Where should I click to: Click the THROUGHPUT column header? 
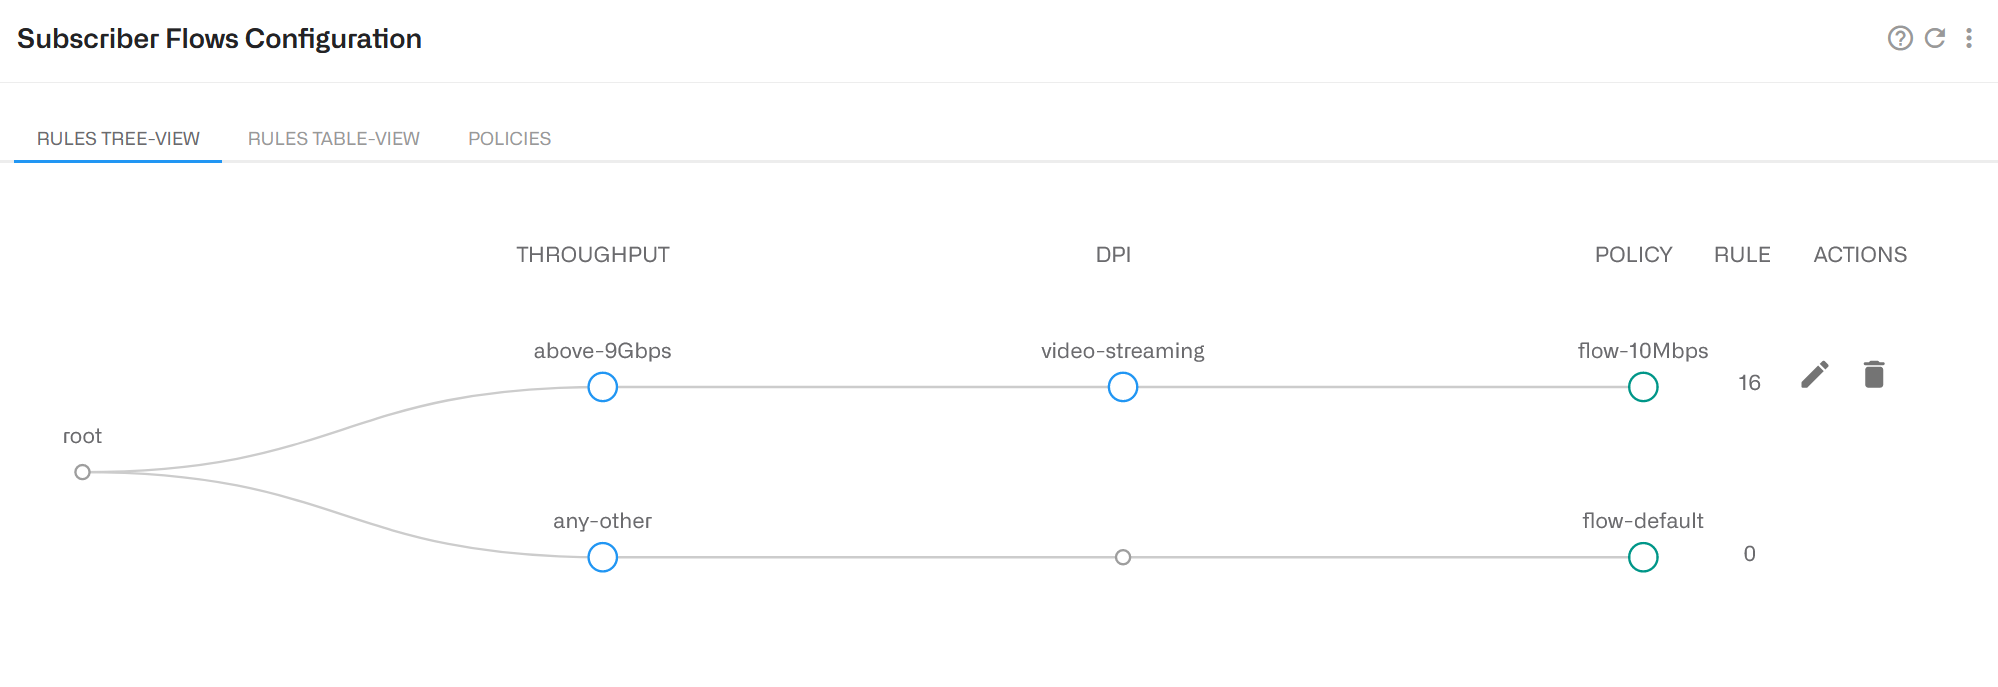click(x=593, y=254)
